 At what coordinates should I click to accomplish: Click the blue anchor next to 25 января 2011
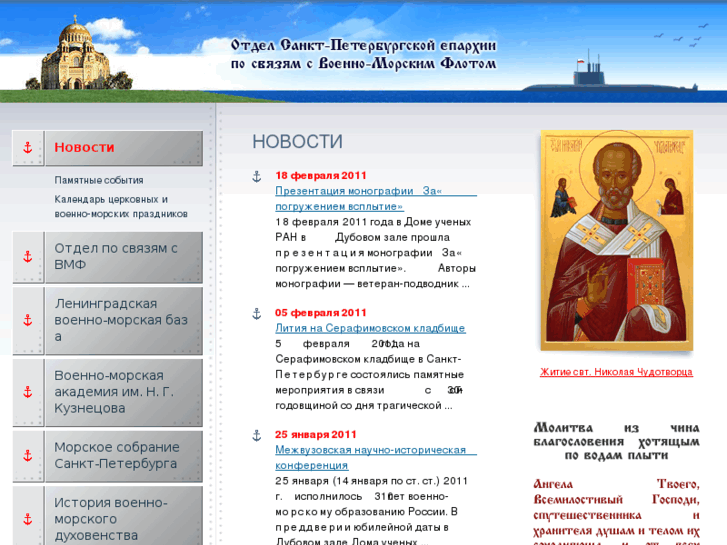click(257, 436)
